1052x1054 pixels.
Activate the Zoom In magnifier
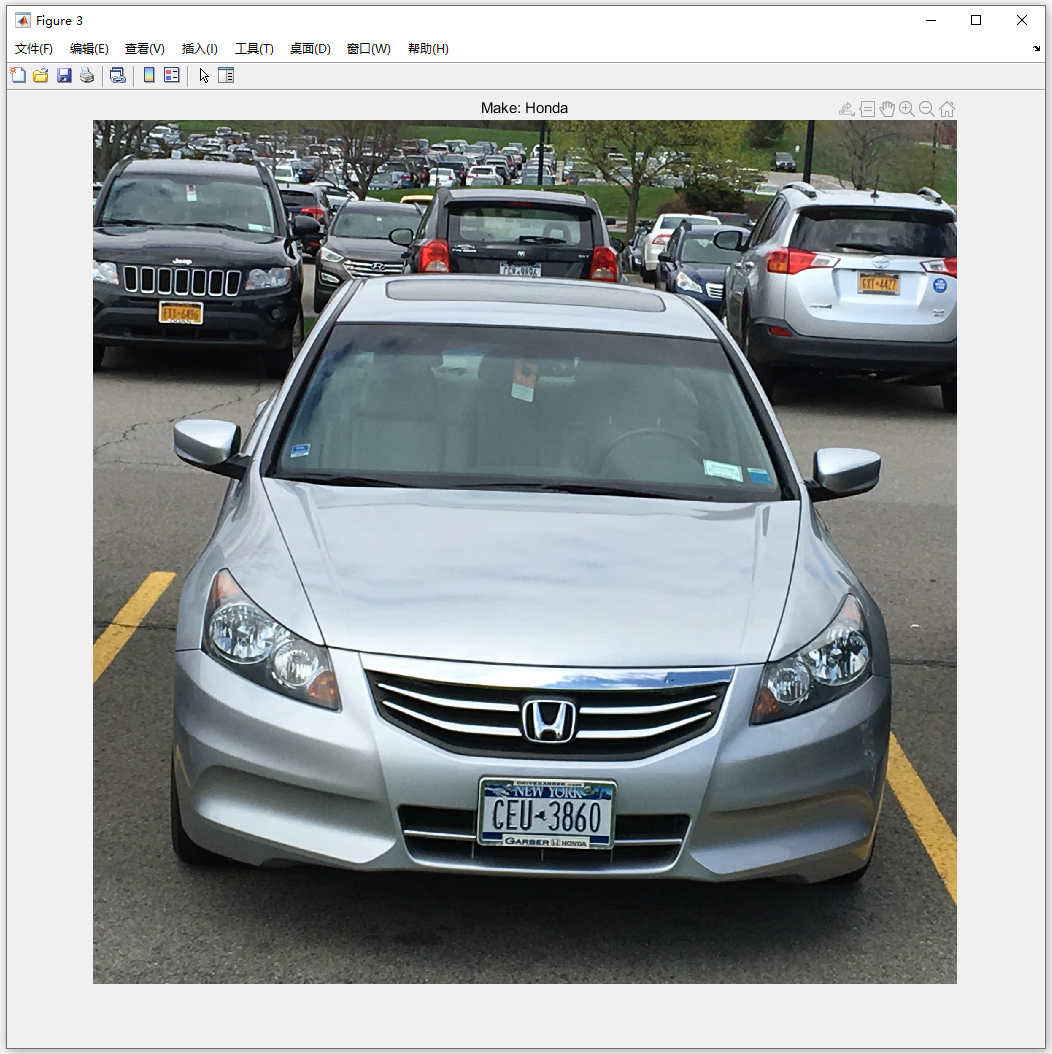point(907,109)
